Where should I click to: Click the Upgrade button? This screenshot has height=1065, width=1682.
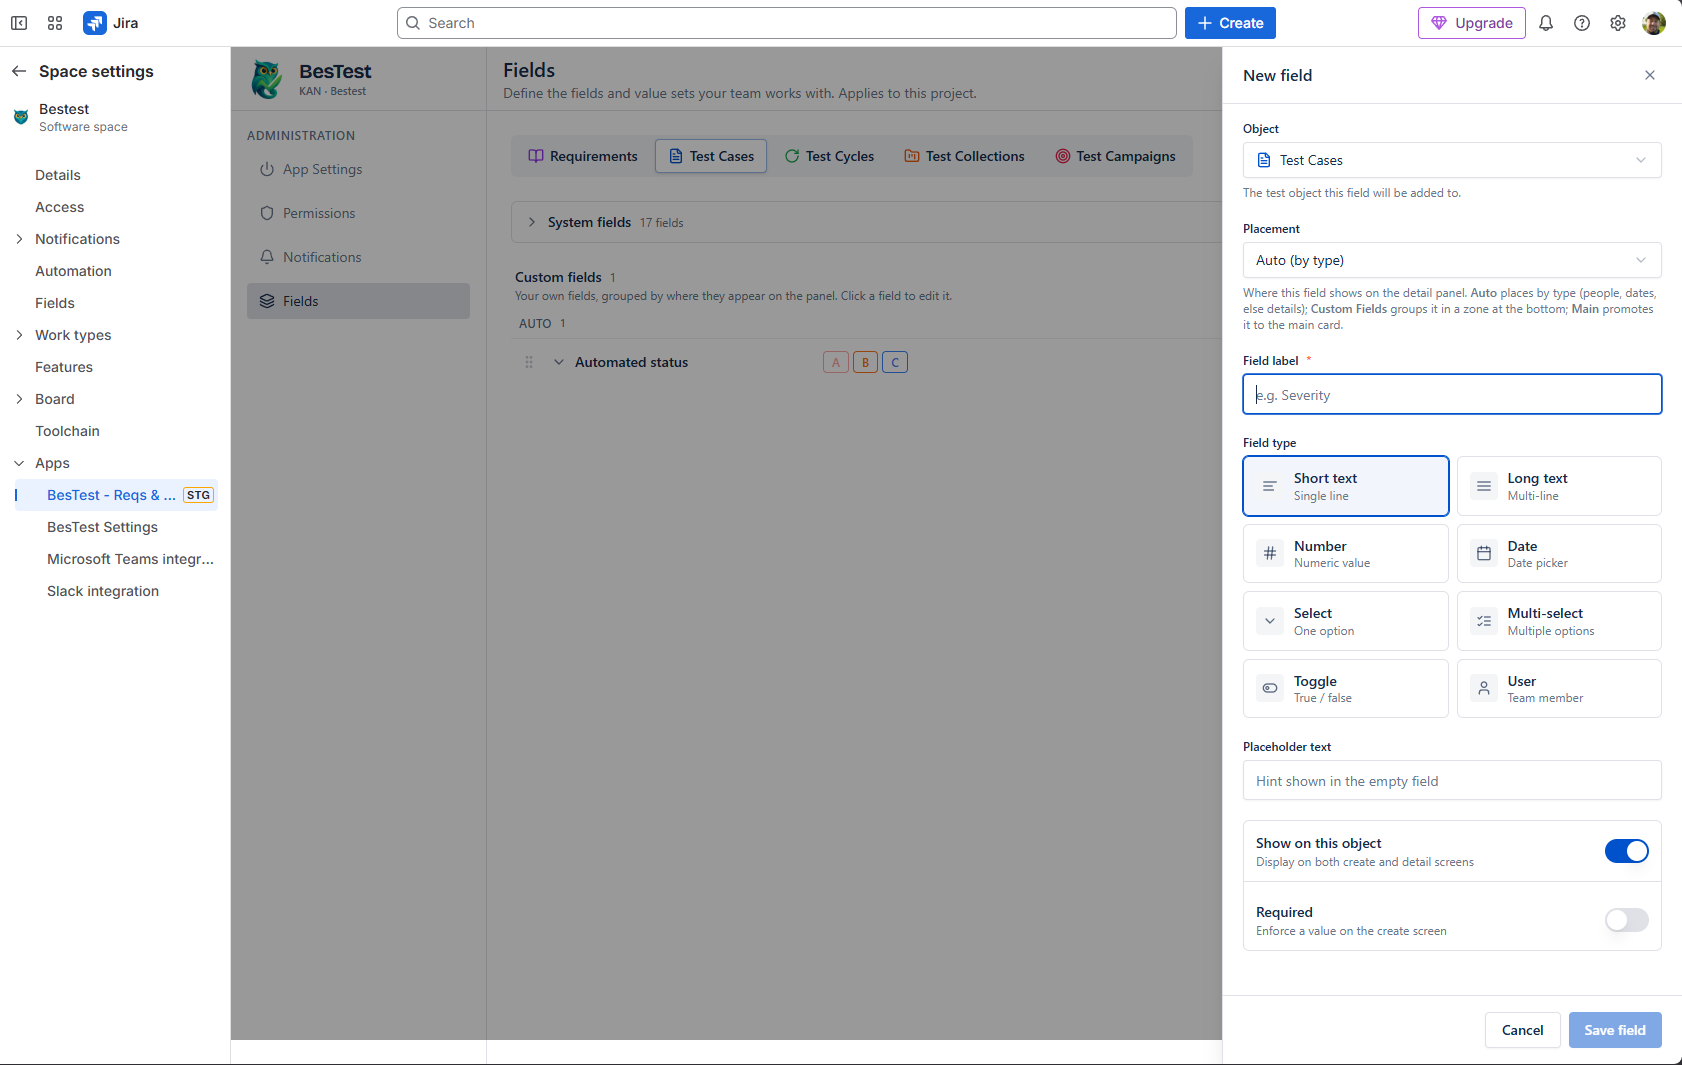click(1471, 23)
